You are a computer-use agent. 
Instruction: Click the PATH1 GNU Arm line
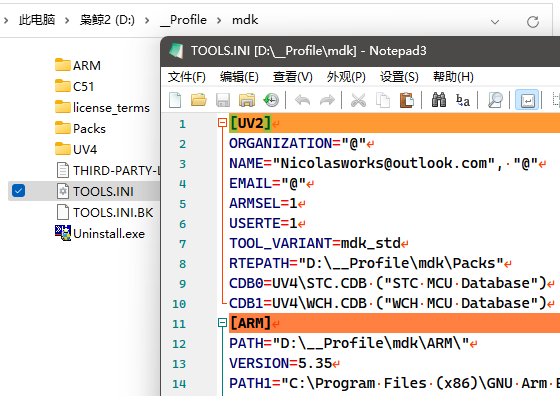coord(394,383)
